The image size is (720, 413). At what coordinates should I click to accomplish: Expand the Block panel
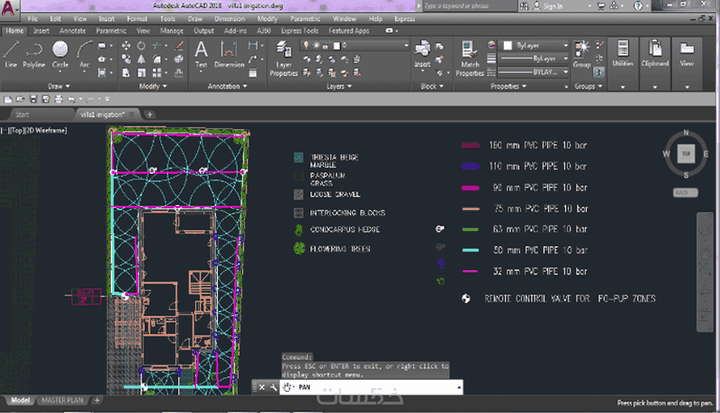pos(432,86)
